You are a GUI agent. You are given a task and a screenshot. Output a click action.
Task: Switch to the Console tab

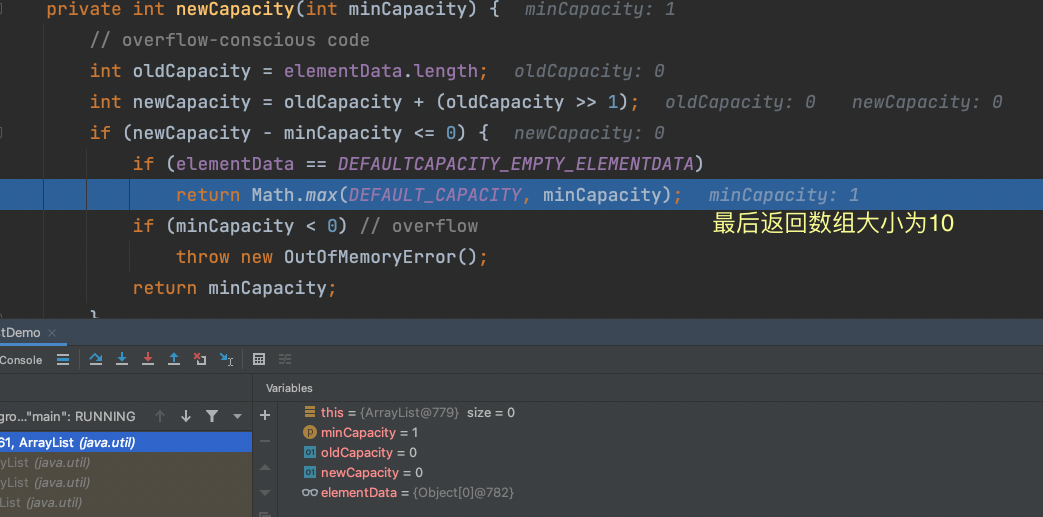21,360
